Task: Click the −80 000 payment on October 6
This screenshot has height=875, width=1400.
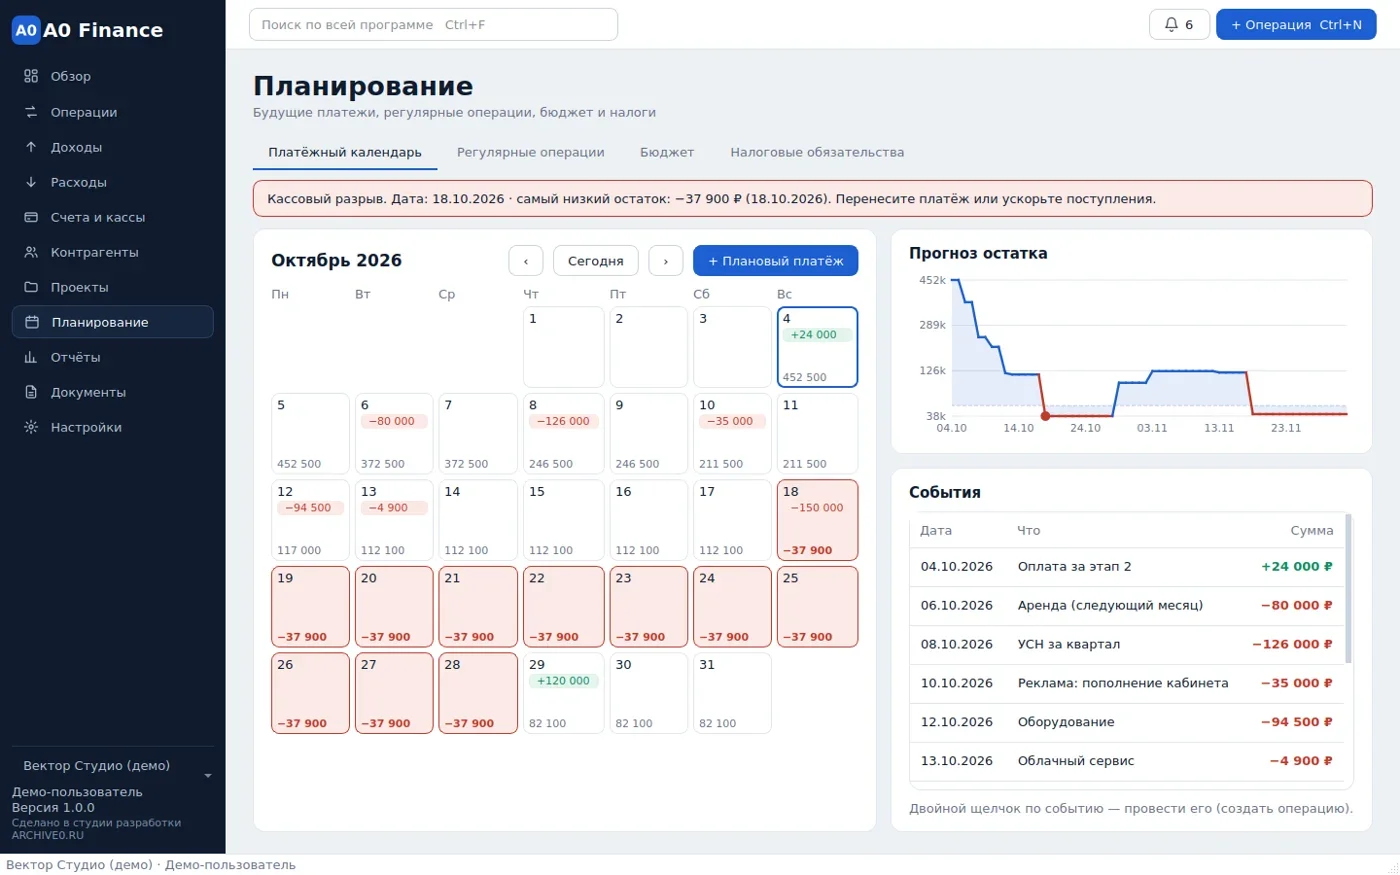Action: click(x=392, y=421)
